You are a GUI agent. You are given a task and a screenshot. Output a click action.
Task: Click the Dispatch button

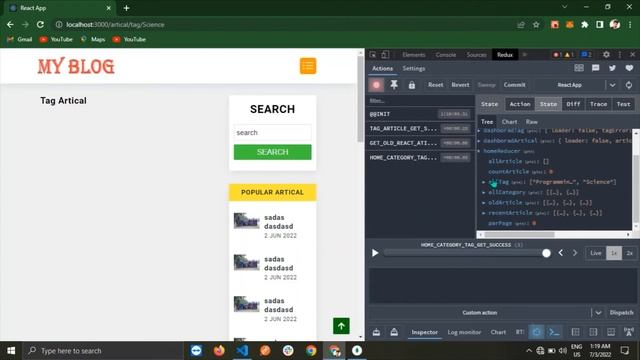point(621,313)
